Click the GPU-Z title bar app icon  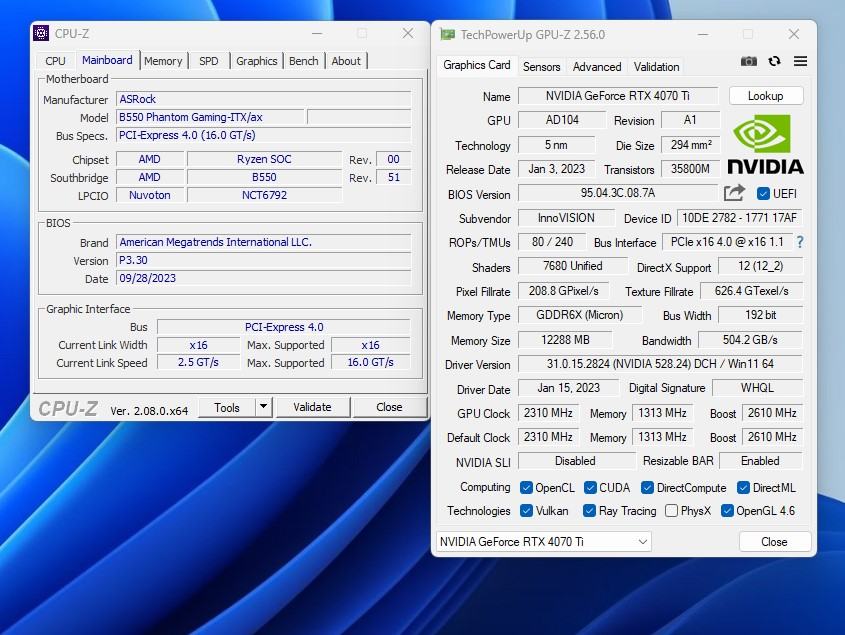point(447,34)
